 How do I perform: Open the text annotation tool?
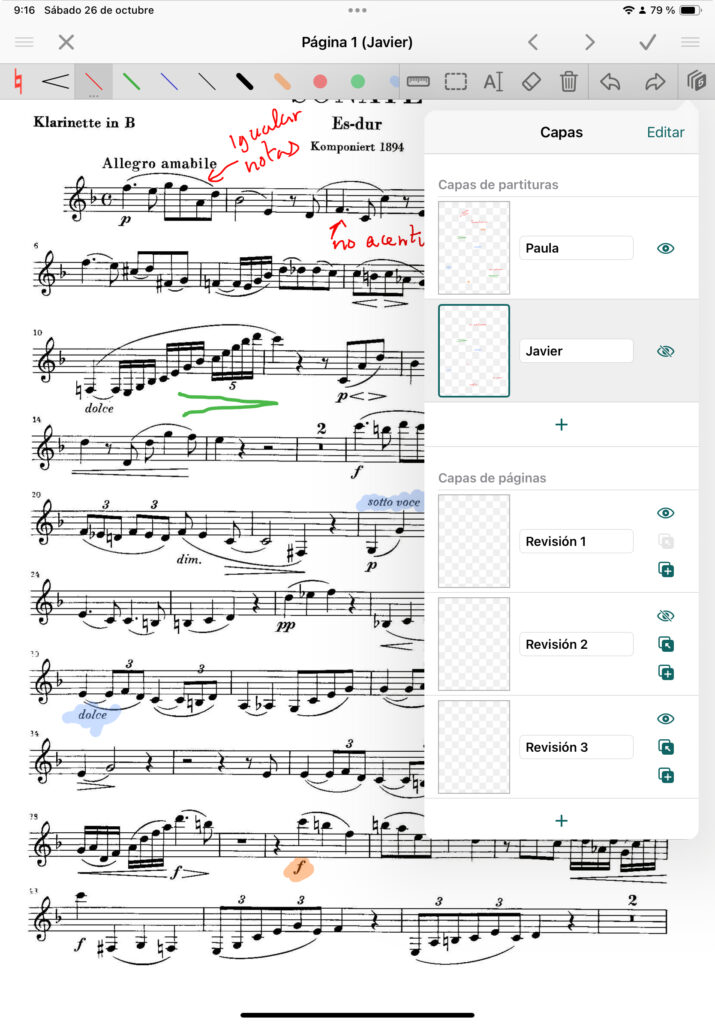[x=493, y=82]
